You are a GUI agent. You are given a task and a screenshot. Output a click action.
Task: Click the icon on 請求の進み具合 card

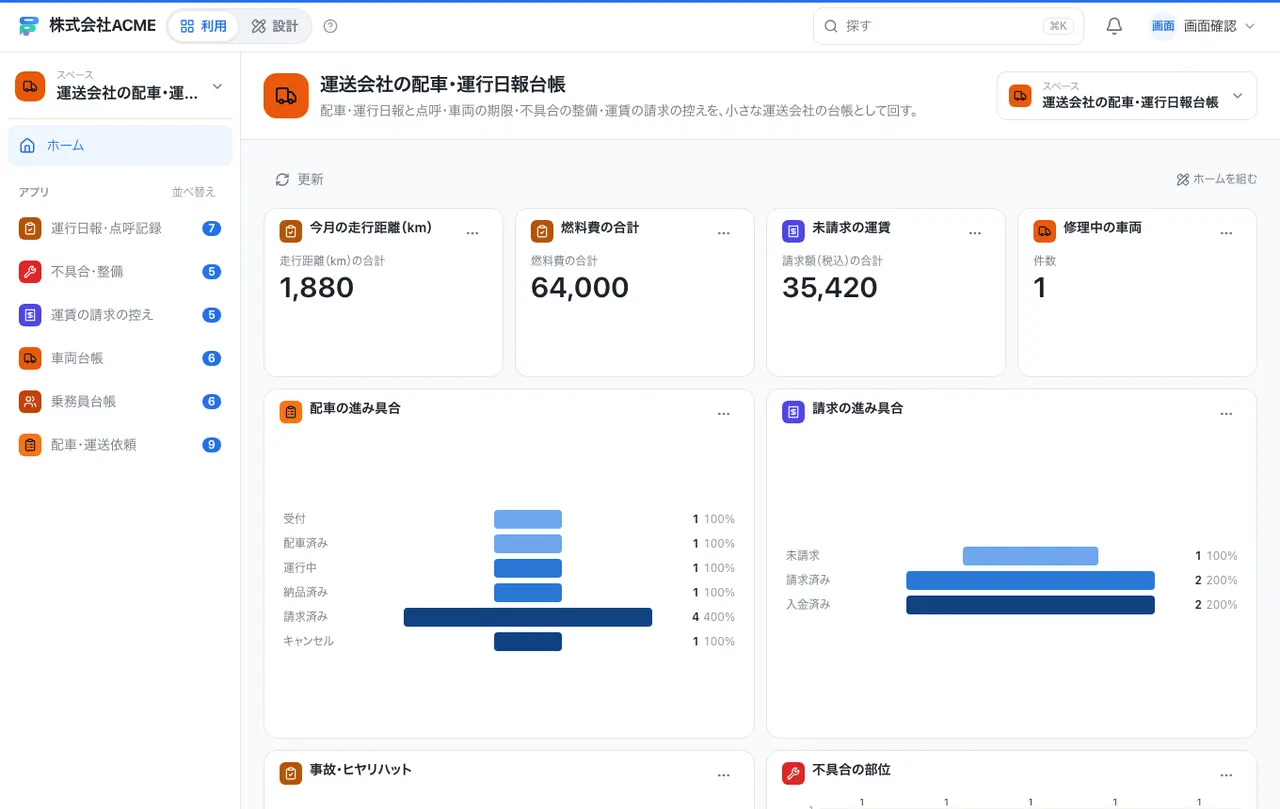pos(793,412)
